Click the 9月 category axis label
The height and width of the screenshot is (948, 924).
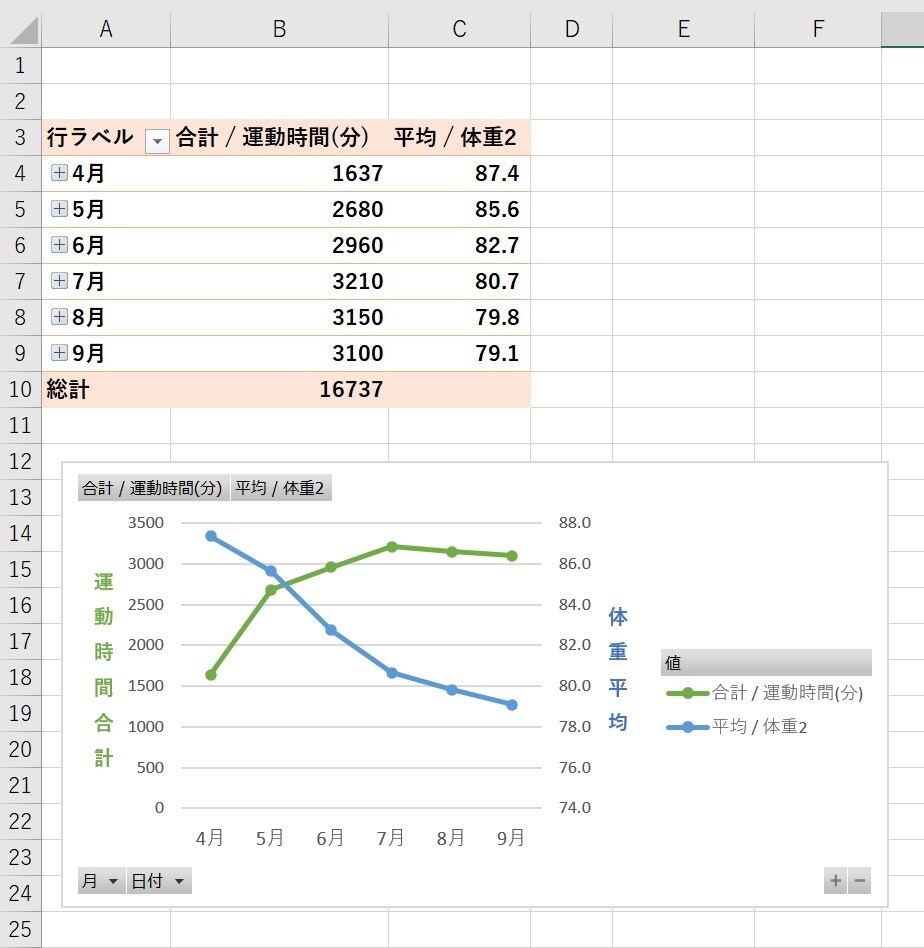(511, 838)
